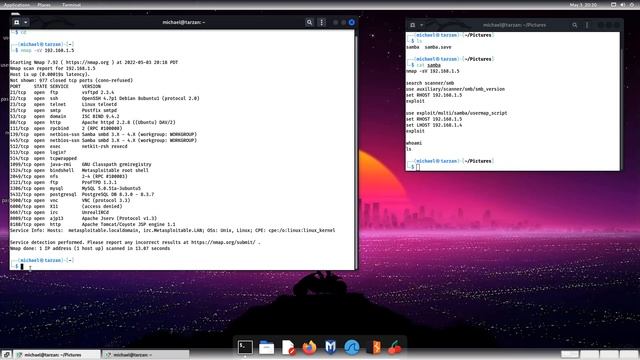This screenshot has width=640, height=360.
Task: Click the 5432/tcp postgresql row
Action: coord(82,194)
